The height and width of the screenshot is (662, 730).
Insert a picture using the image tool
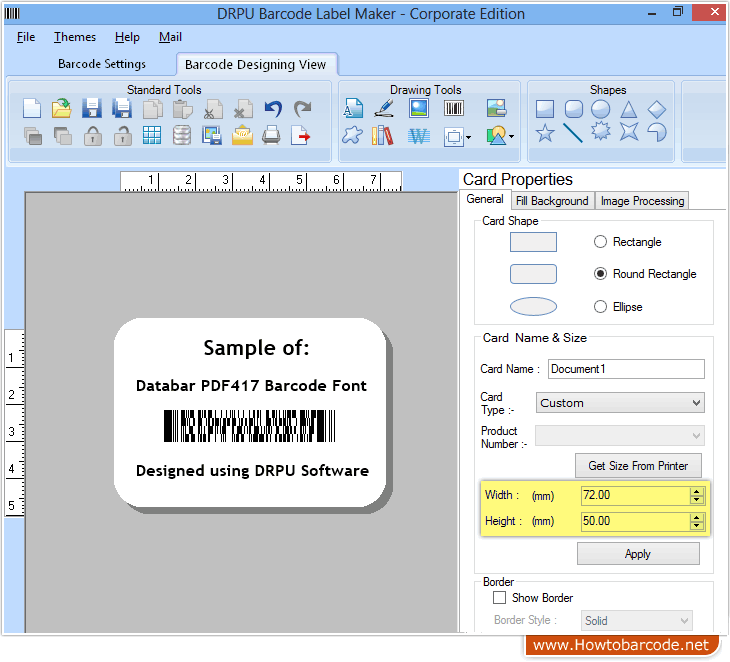tap(419, 108)
